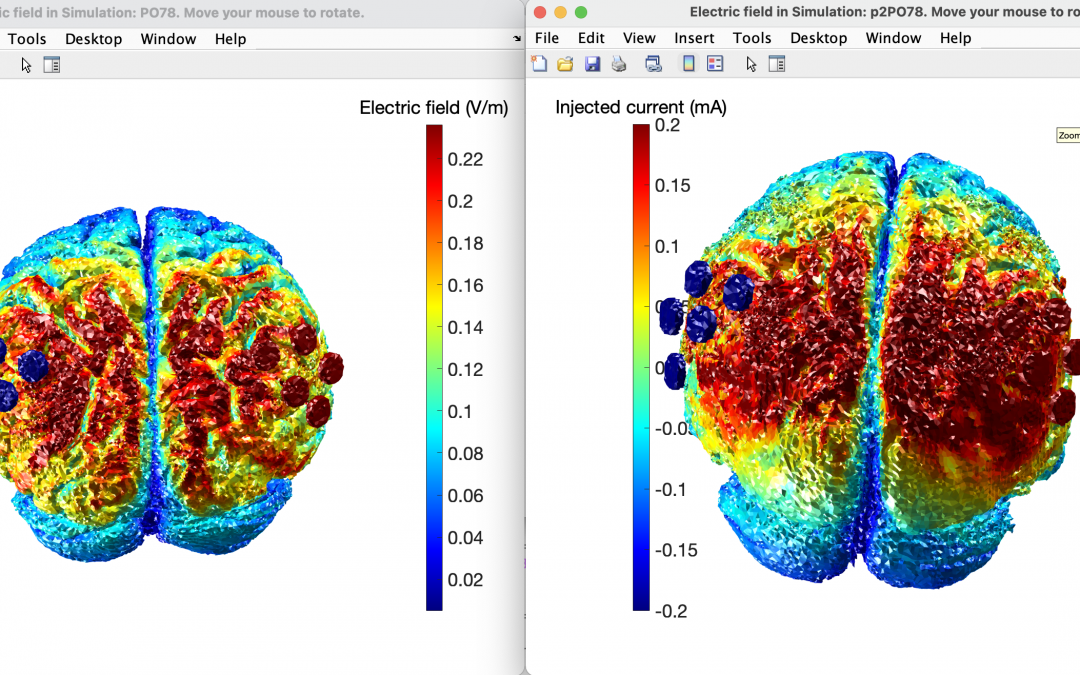Toggle the Insert Colorbar button in toolbar
Image resolution: width=1080 pixels, height=675 pixels.
688,64
